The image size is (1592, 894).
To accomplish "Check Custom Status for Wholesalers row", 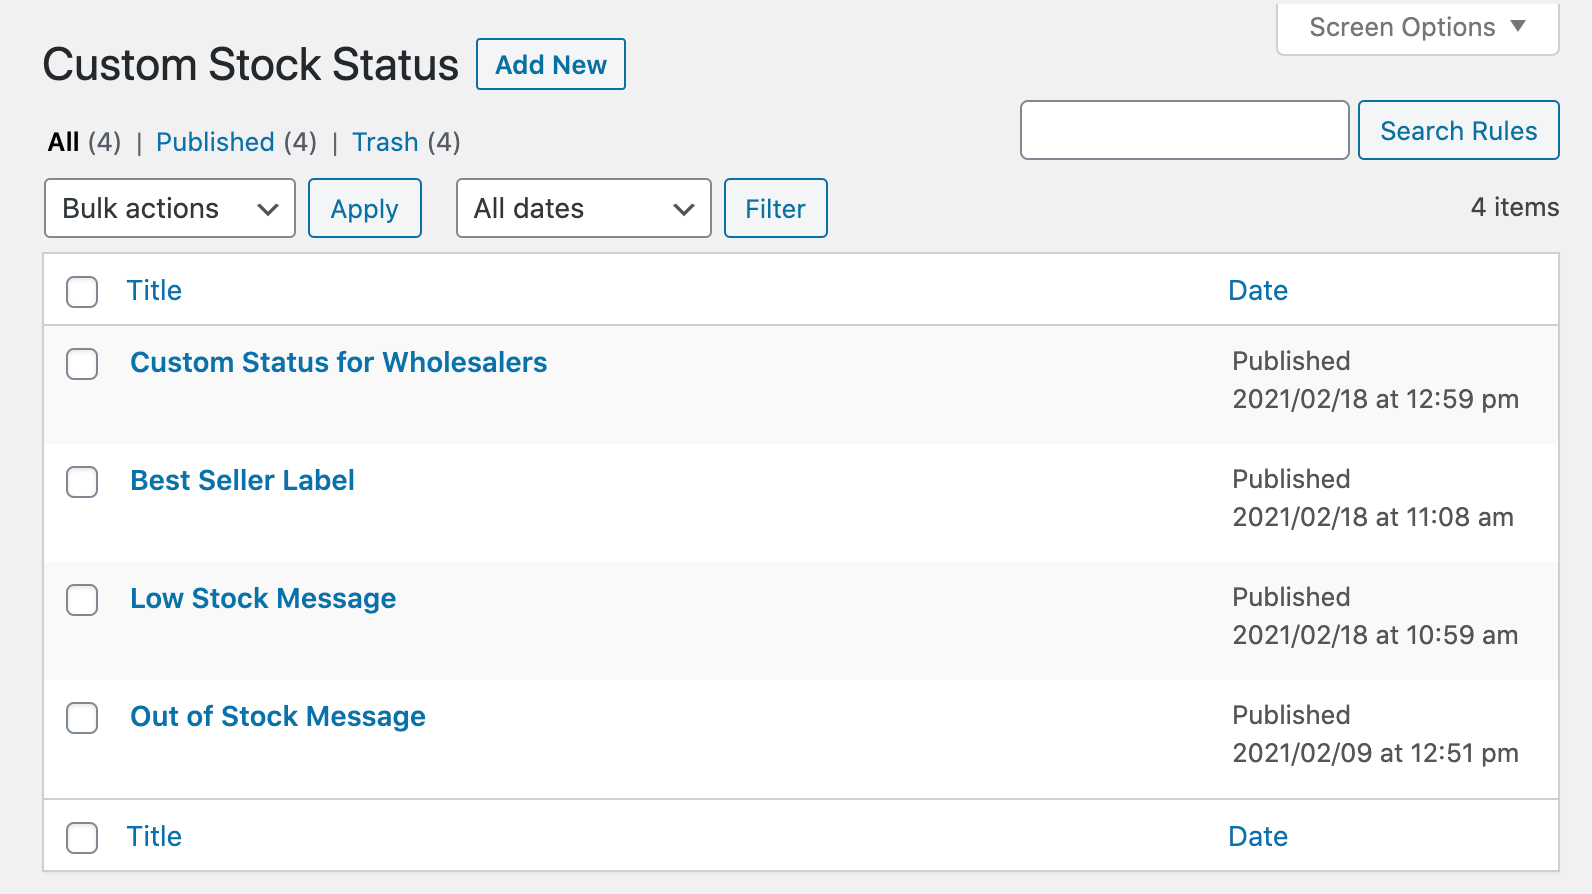I will [82, 364].
